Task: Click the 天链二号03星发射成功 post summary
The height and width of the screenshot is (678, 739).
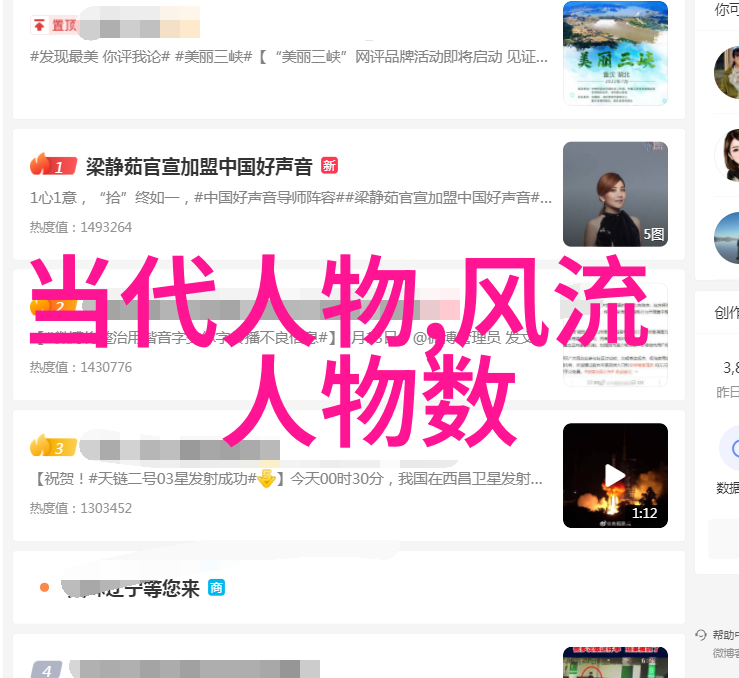Action: [x=288, y=479]
